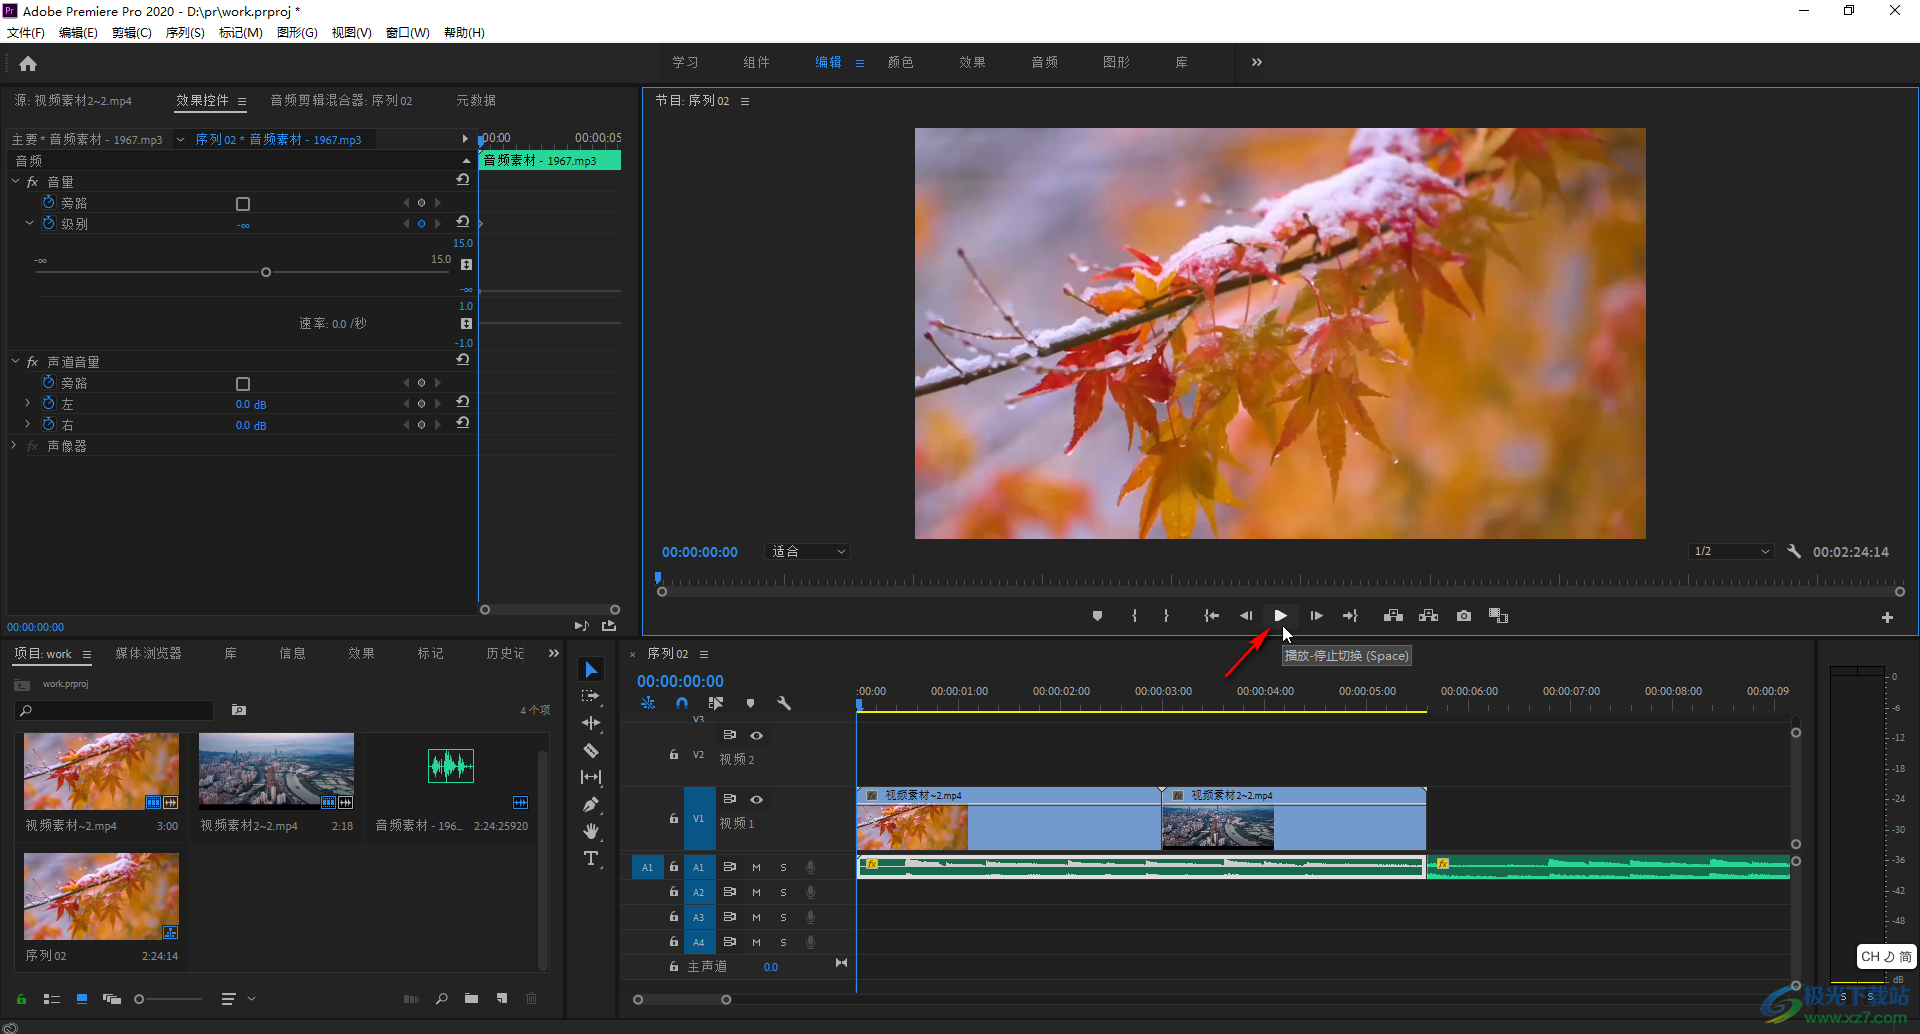Open 序列(S) menu
The width and height of the screenshot is (1920, 1034).
pyautogui.click(x=185, y=33)
